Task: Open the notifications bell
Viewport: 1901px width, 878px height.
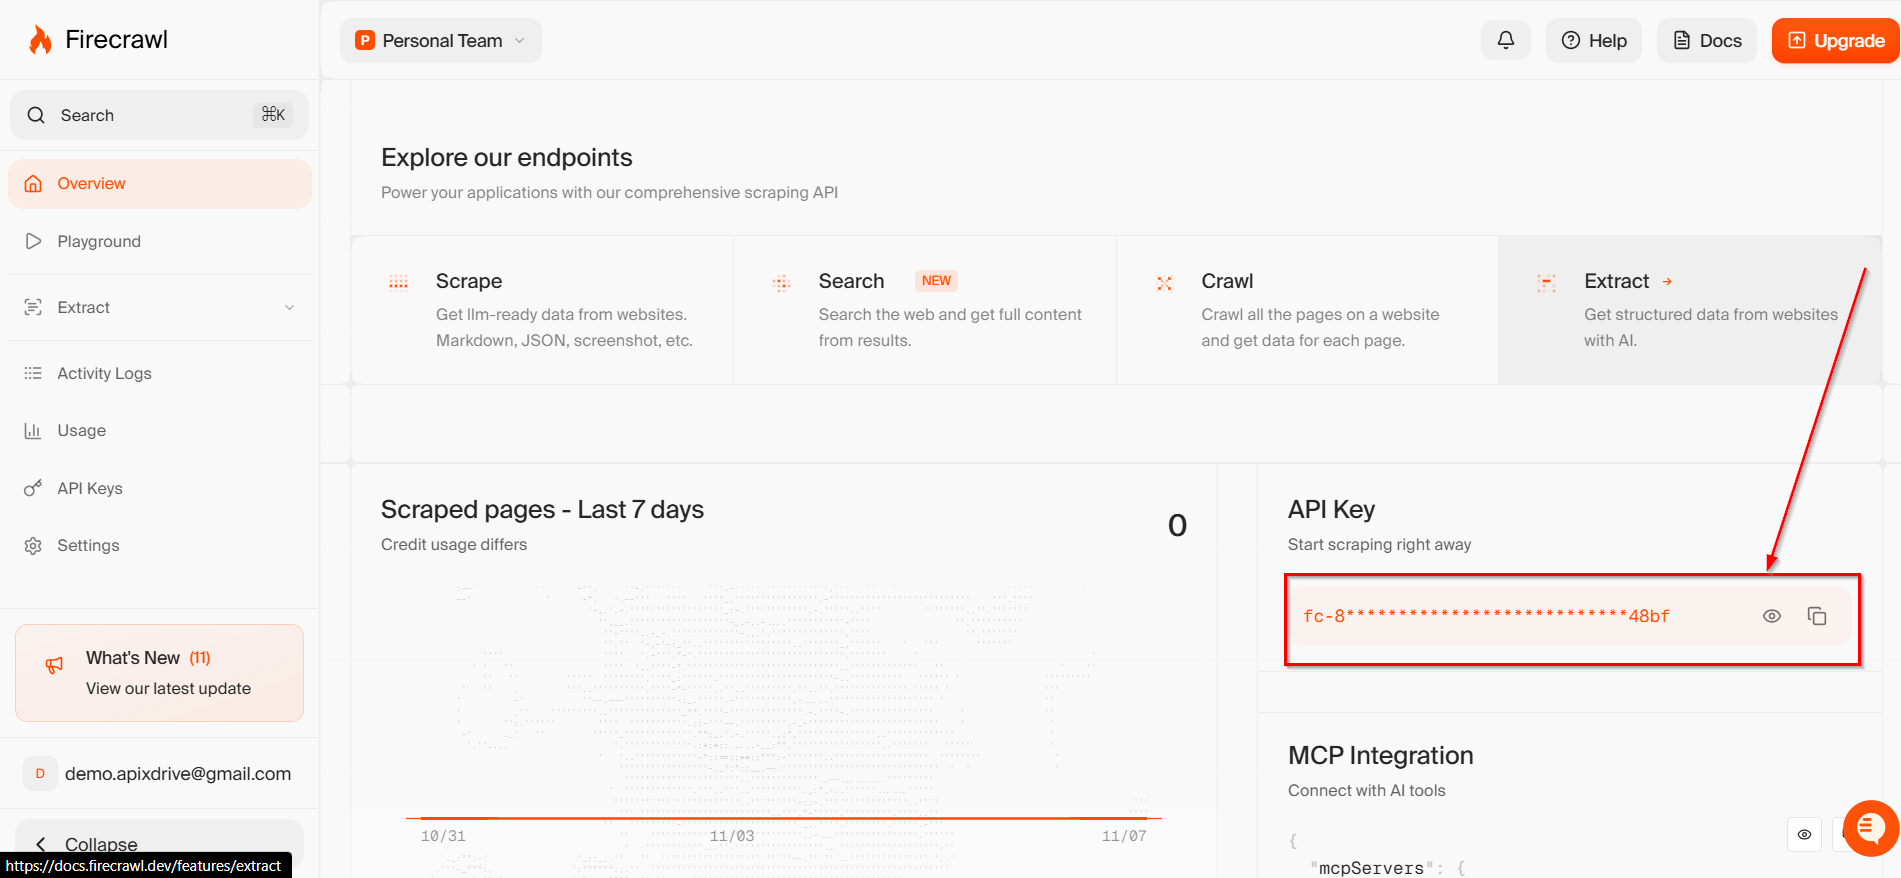Action: coord(1505,40)
